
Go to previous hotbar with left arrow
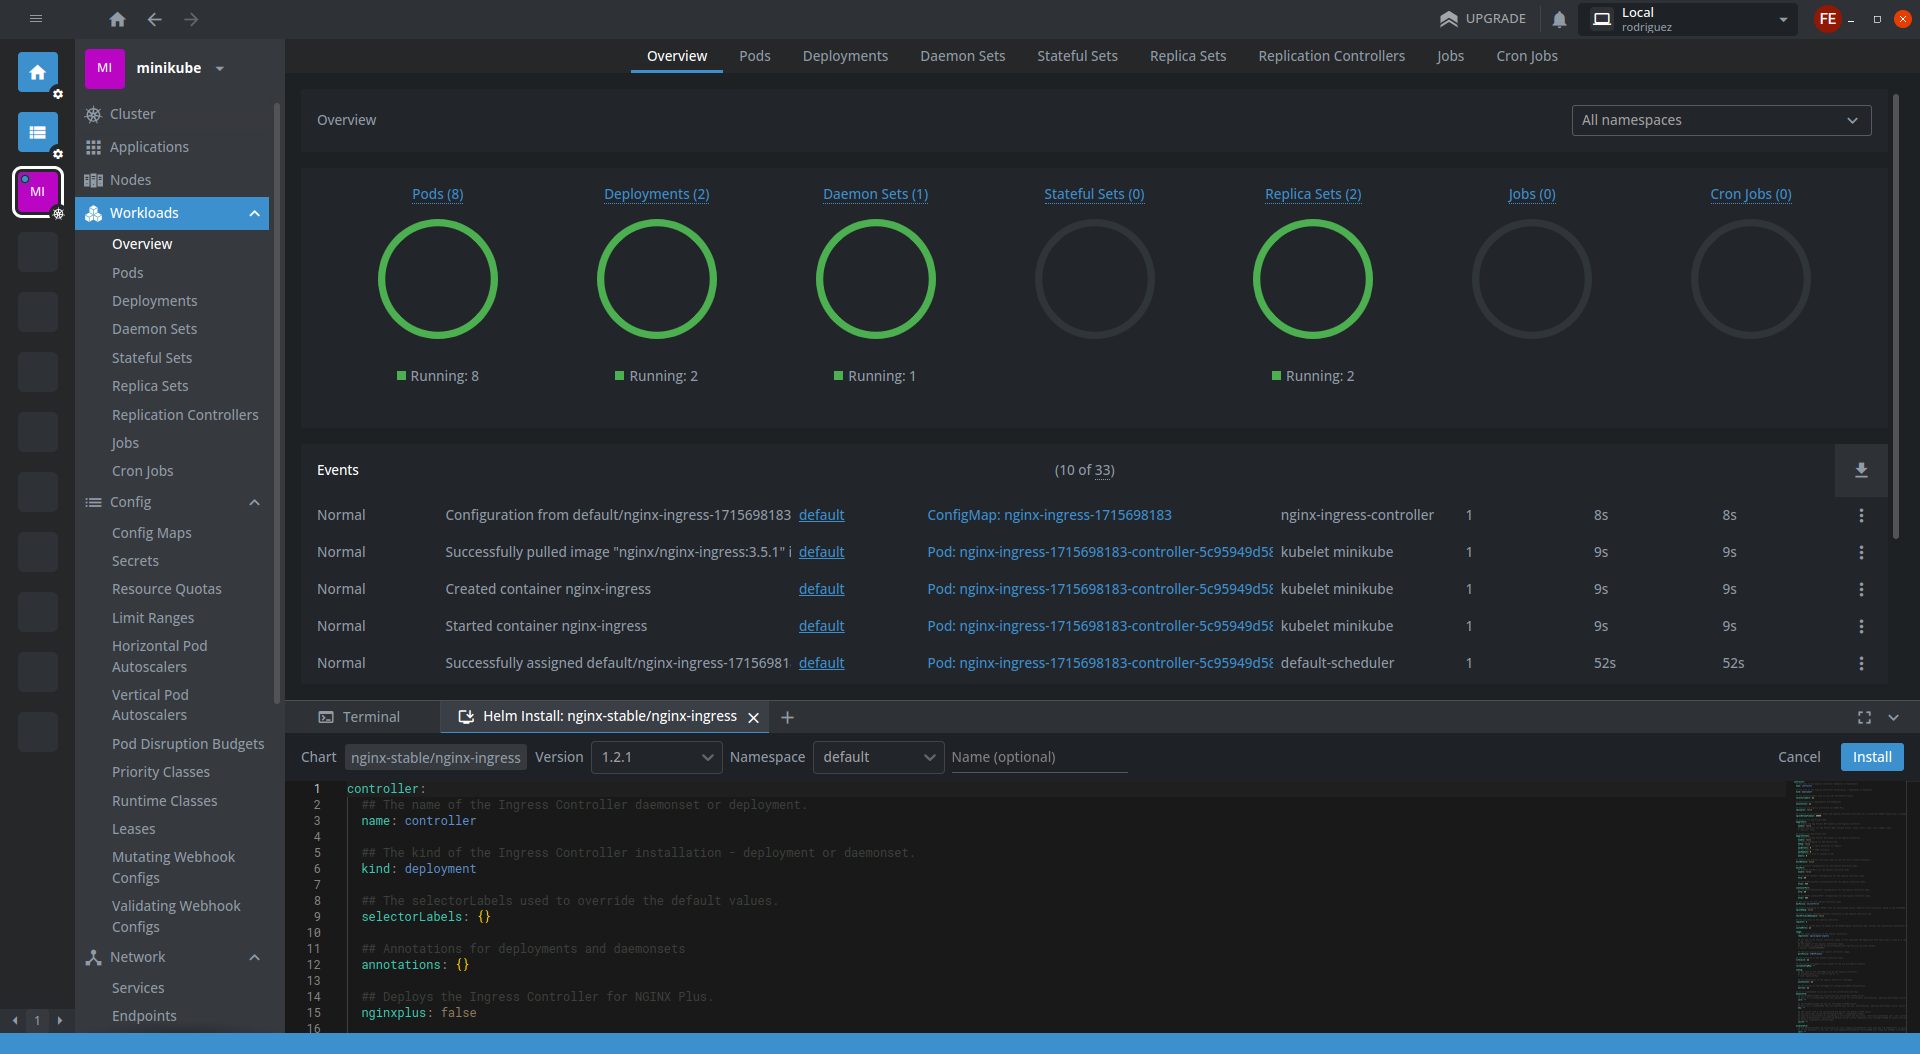[x=15, y=1020]
